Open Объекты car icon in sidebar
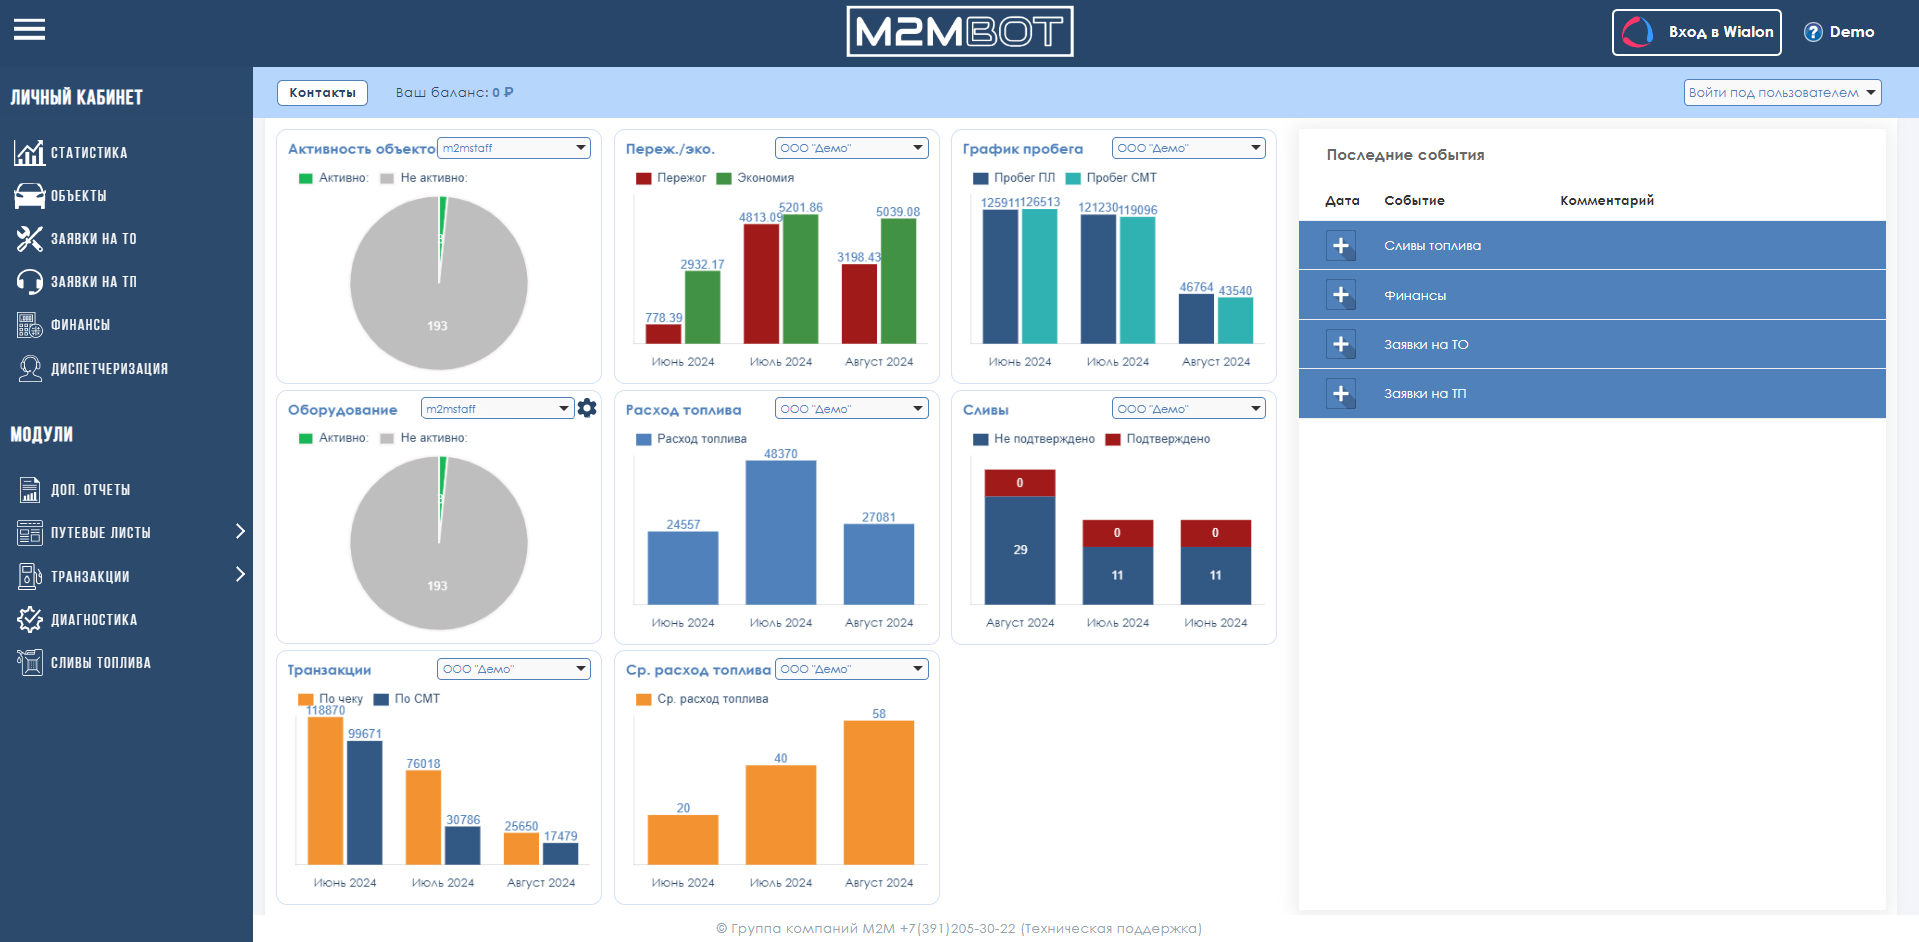 tap(29, 196)
